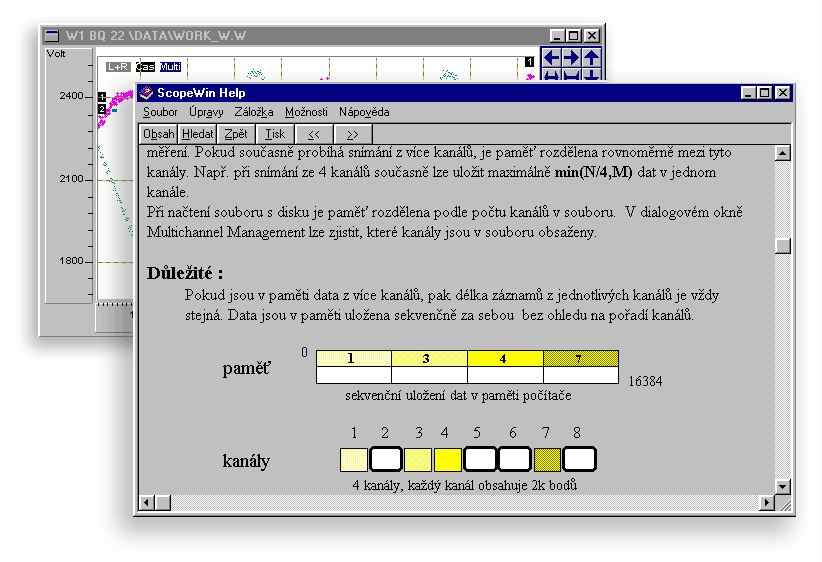Minimize the ScopeWin Help window
The height and width of the screenshot is (562, 822).
(749, 93)
